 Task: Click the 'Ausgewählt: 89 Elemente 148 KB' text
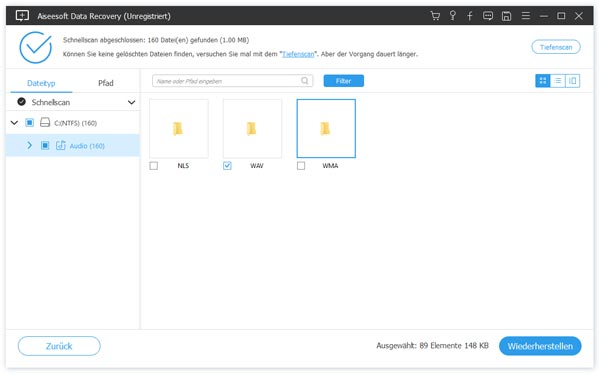(x=432, y=346)
